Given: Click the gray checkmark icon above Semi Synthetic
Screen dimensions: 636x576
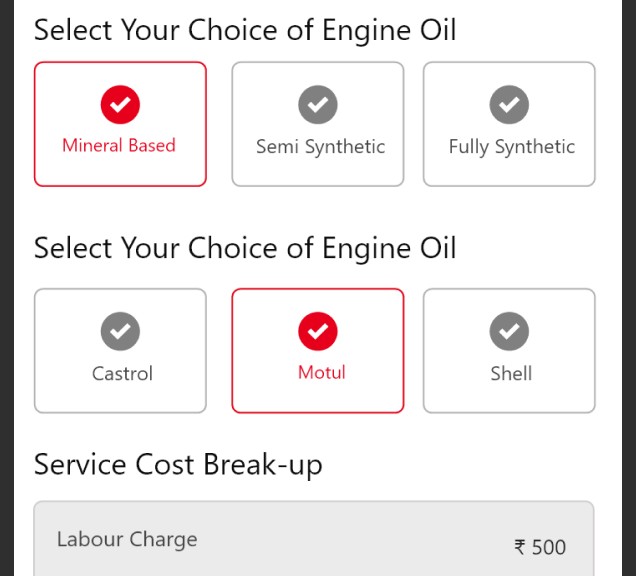Looking at the screenshot, I should click(318, 105).
